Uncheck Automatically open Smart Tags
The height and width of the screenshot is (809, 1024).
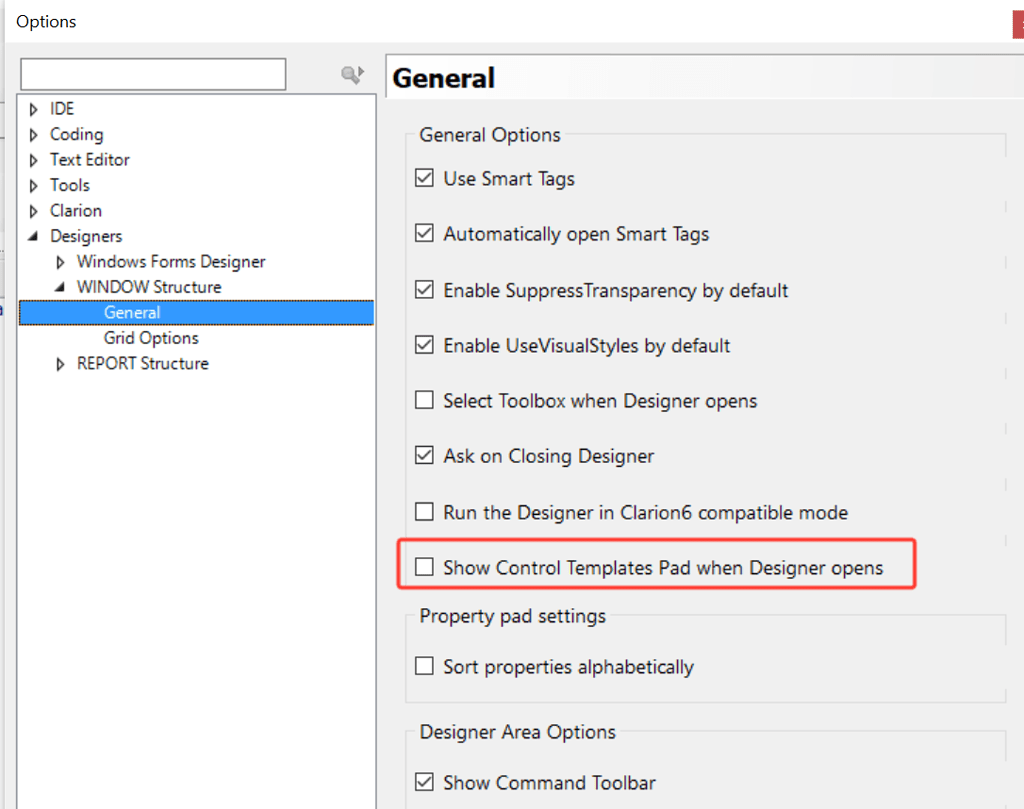tap(424, 233)
